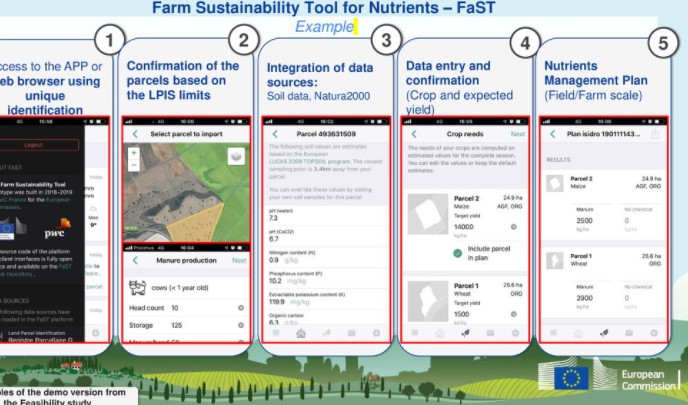Go back from Plan isidro screen
Viewport: 688px width, 405px height.
tap(553, 133)
